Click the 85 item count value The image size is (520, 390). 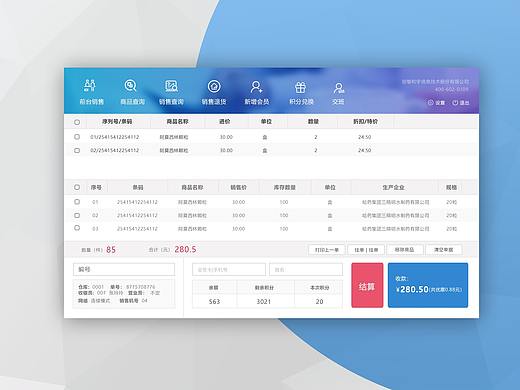coord(111,249)
